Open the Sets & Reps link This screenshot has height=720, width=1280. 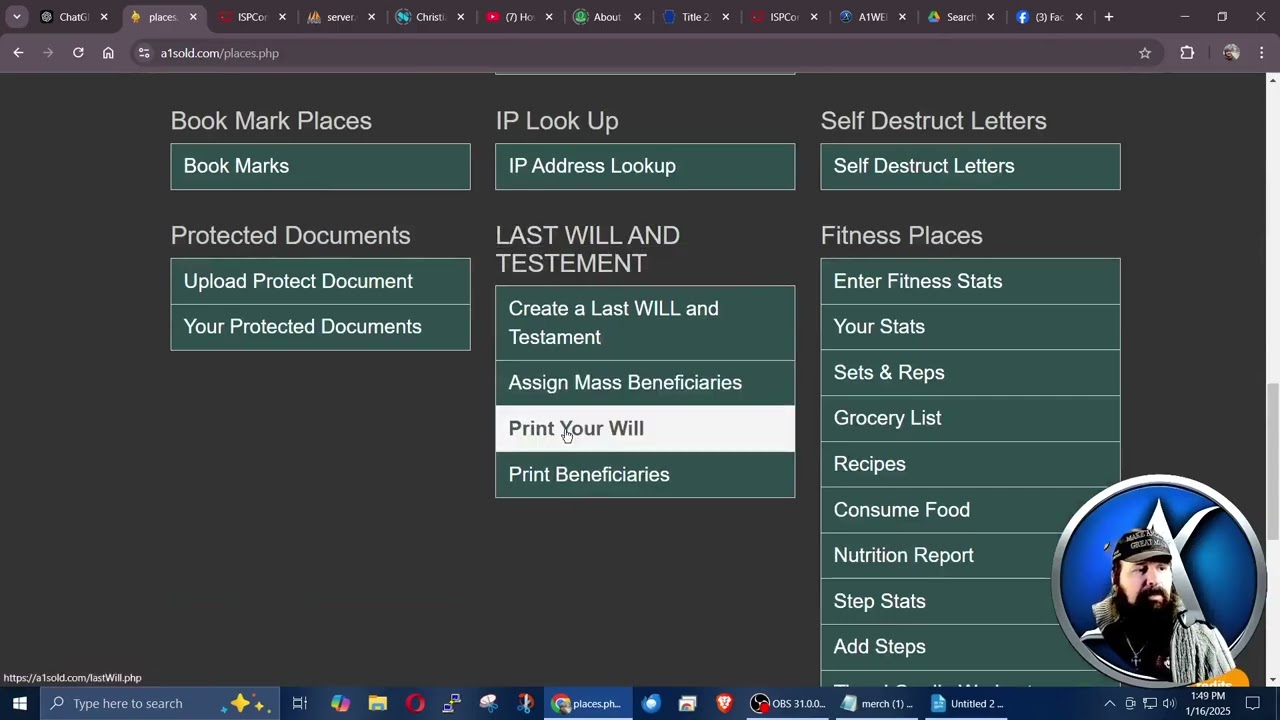coord(970,372)
